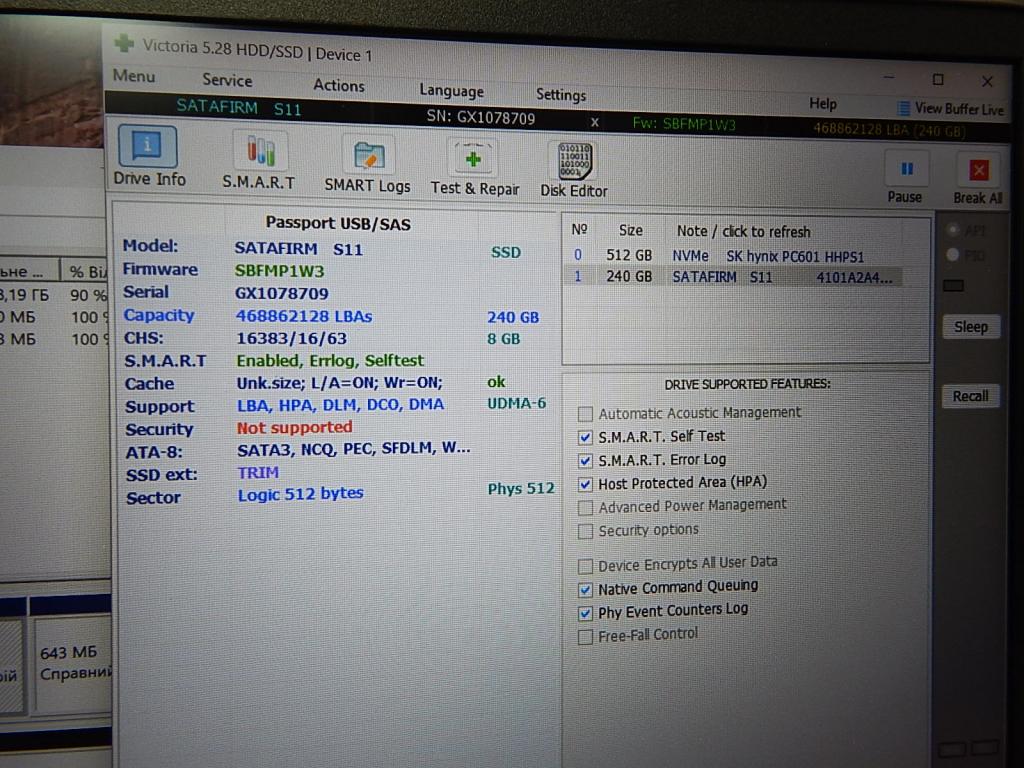Toggle Security options checkbox
Image resolution: width=1024 pixels, height=768 pixels.
(585, 532)
